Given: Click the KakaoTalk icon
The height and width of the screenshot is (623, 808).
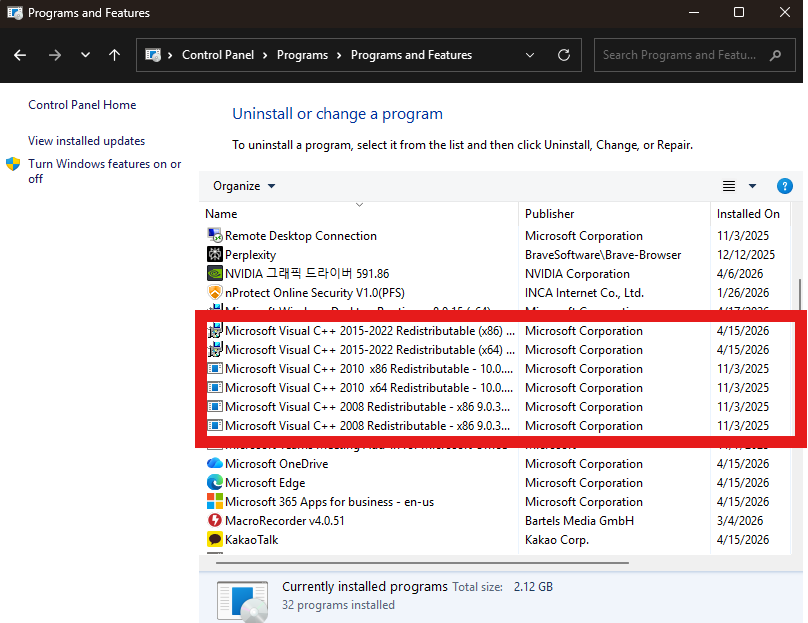Looking at the screenshot, I should (x=214, y=540).
